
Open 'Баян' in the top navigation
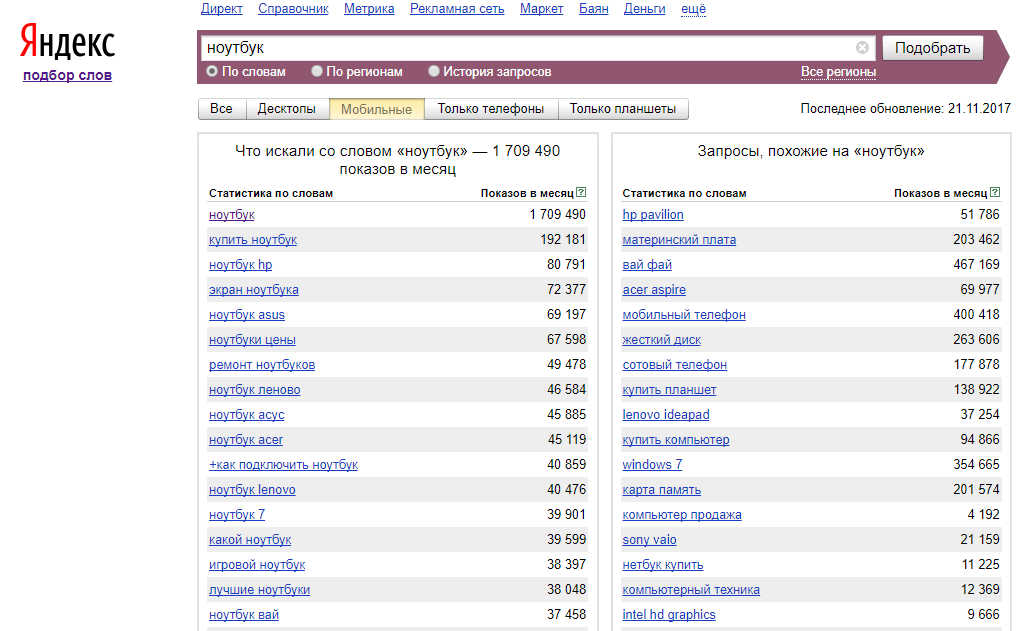click(x=593, y=9)
